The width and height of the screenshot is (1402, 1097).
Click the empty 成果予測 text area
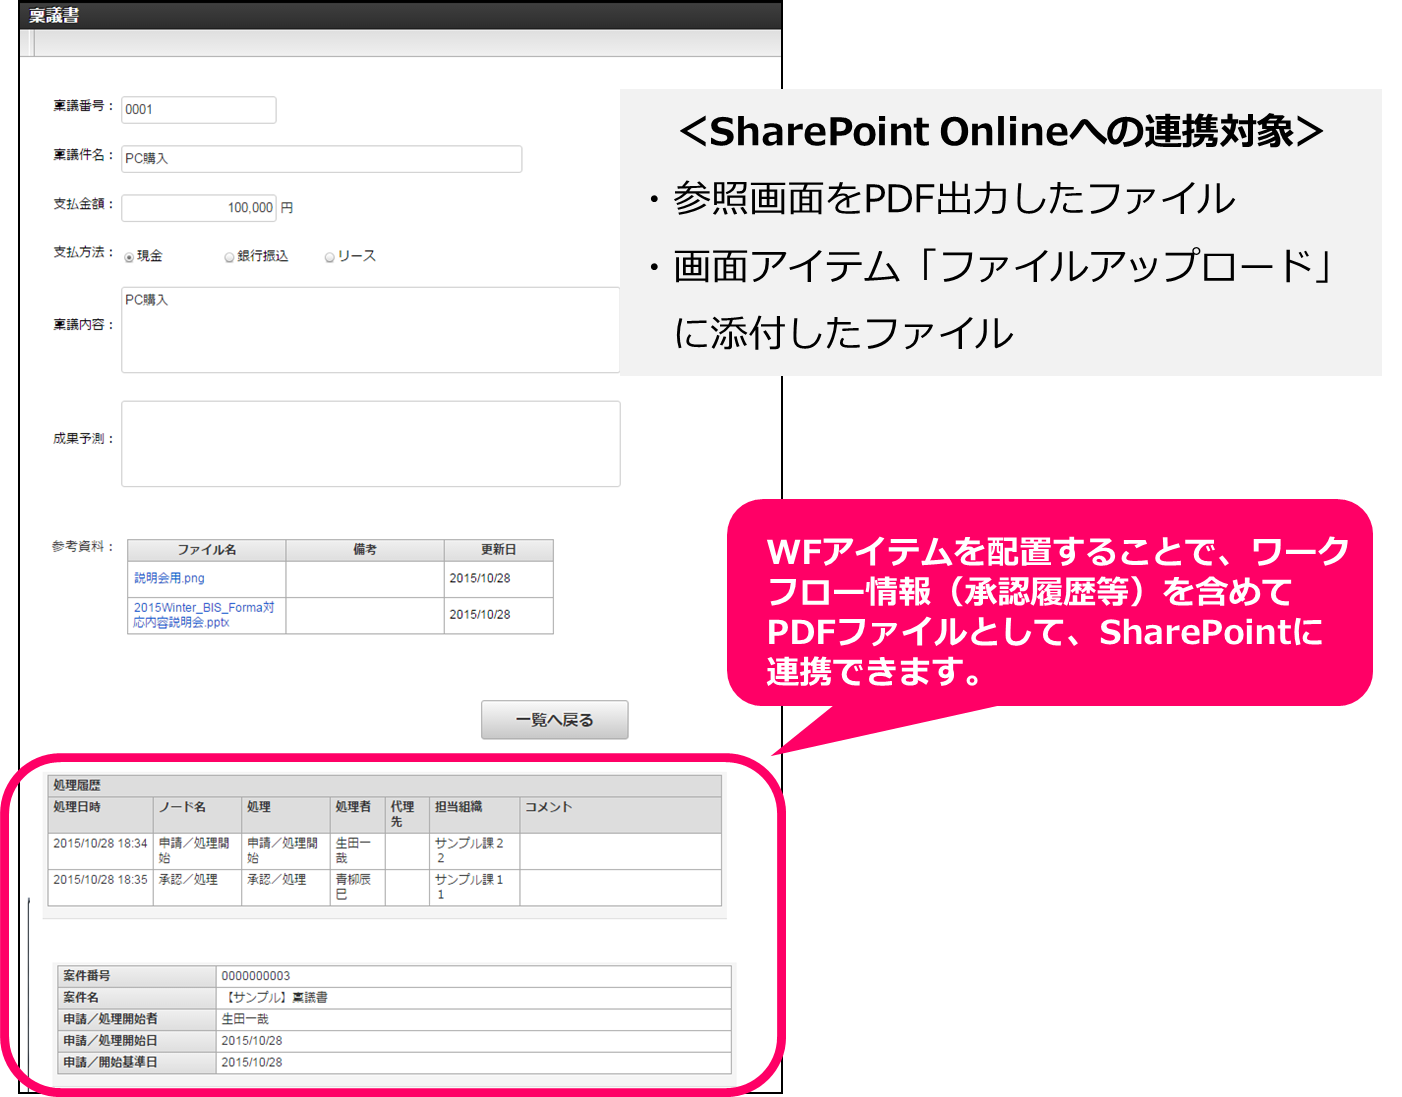click(370, 444)
